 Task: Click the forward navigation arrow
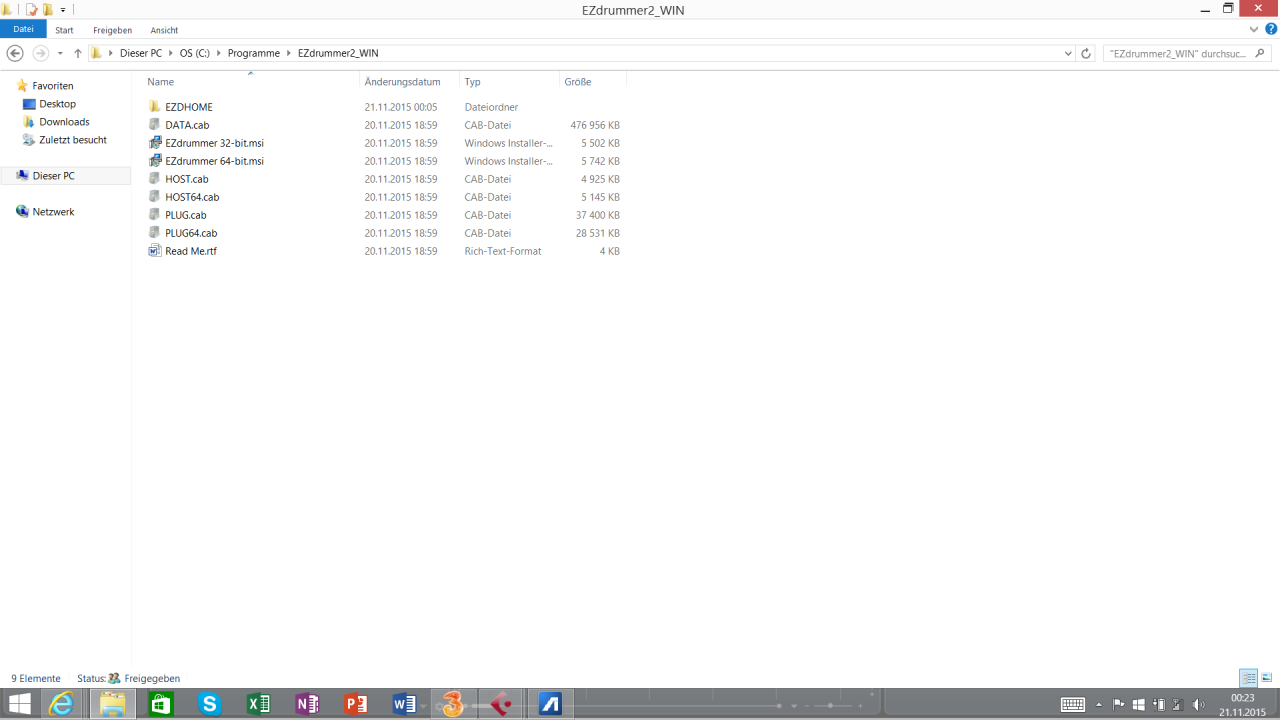[x=41, y=53]
